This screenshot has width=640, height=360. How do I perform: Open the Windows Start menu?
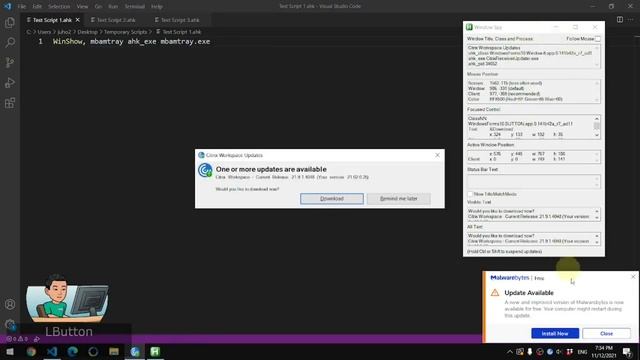pos(10,351)
